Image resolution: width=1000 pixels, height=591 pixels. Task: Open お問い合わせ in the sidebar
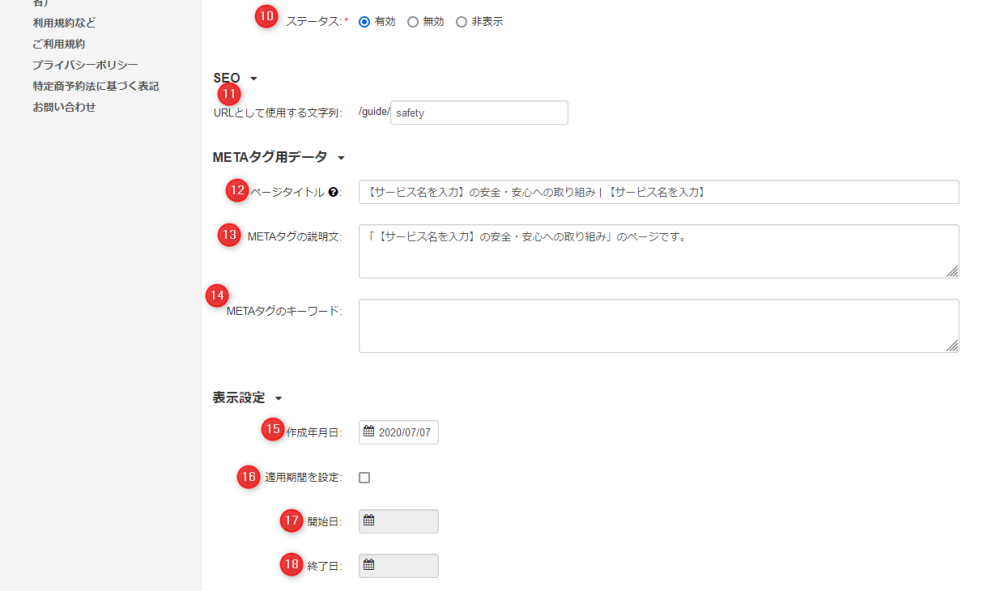click(64, 107)
